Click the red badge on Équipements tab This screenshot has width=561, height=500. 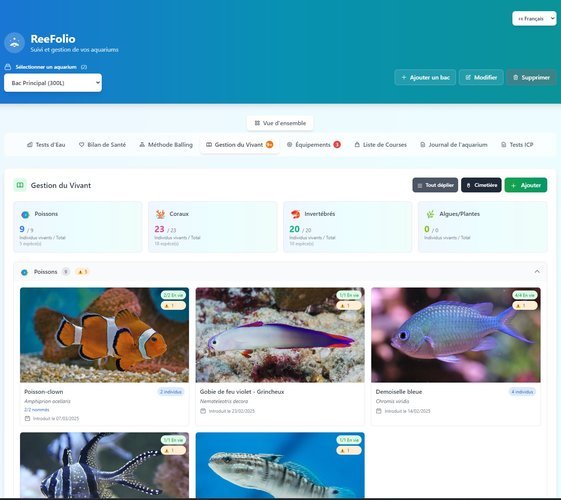(337, 144)
